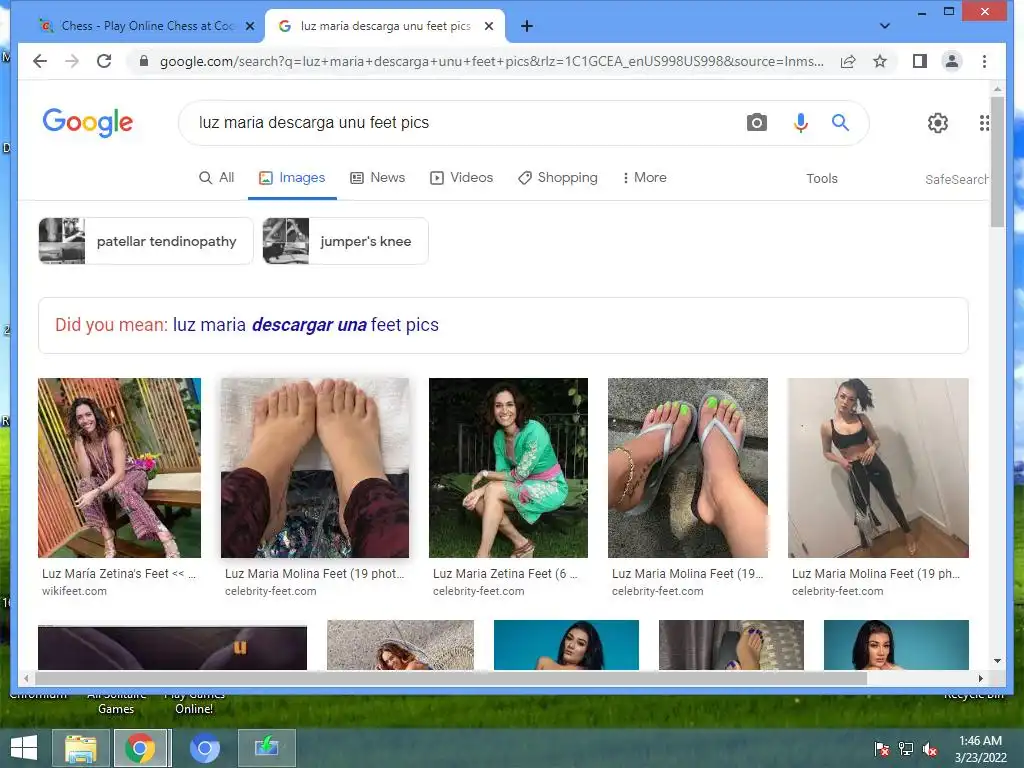1024x768 pixels.
Task: Open the Chrome three-dot menu
Action: 984,61
